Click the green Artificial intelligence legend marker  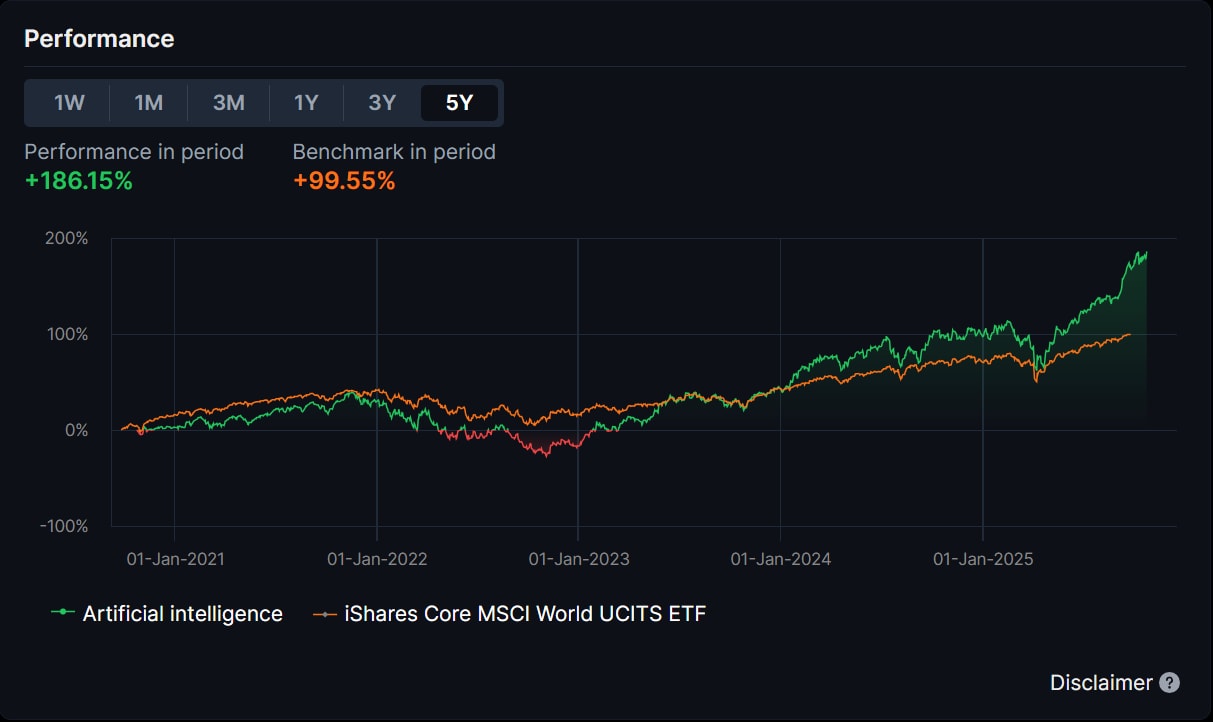pyautogui.click(x=64, y=613)
